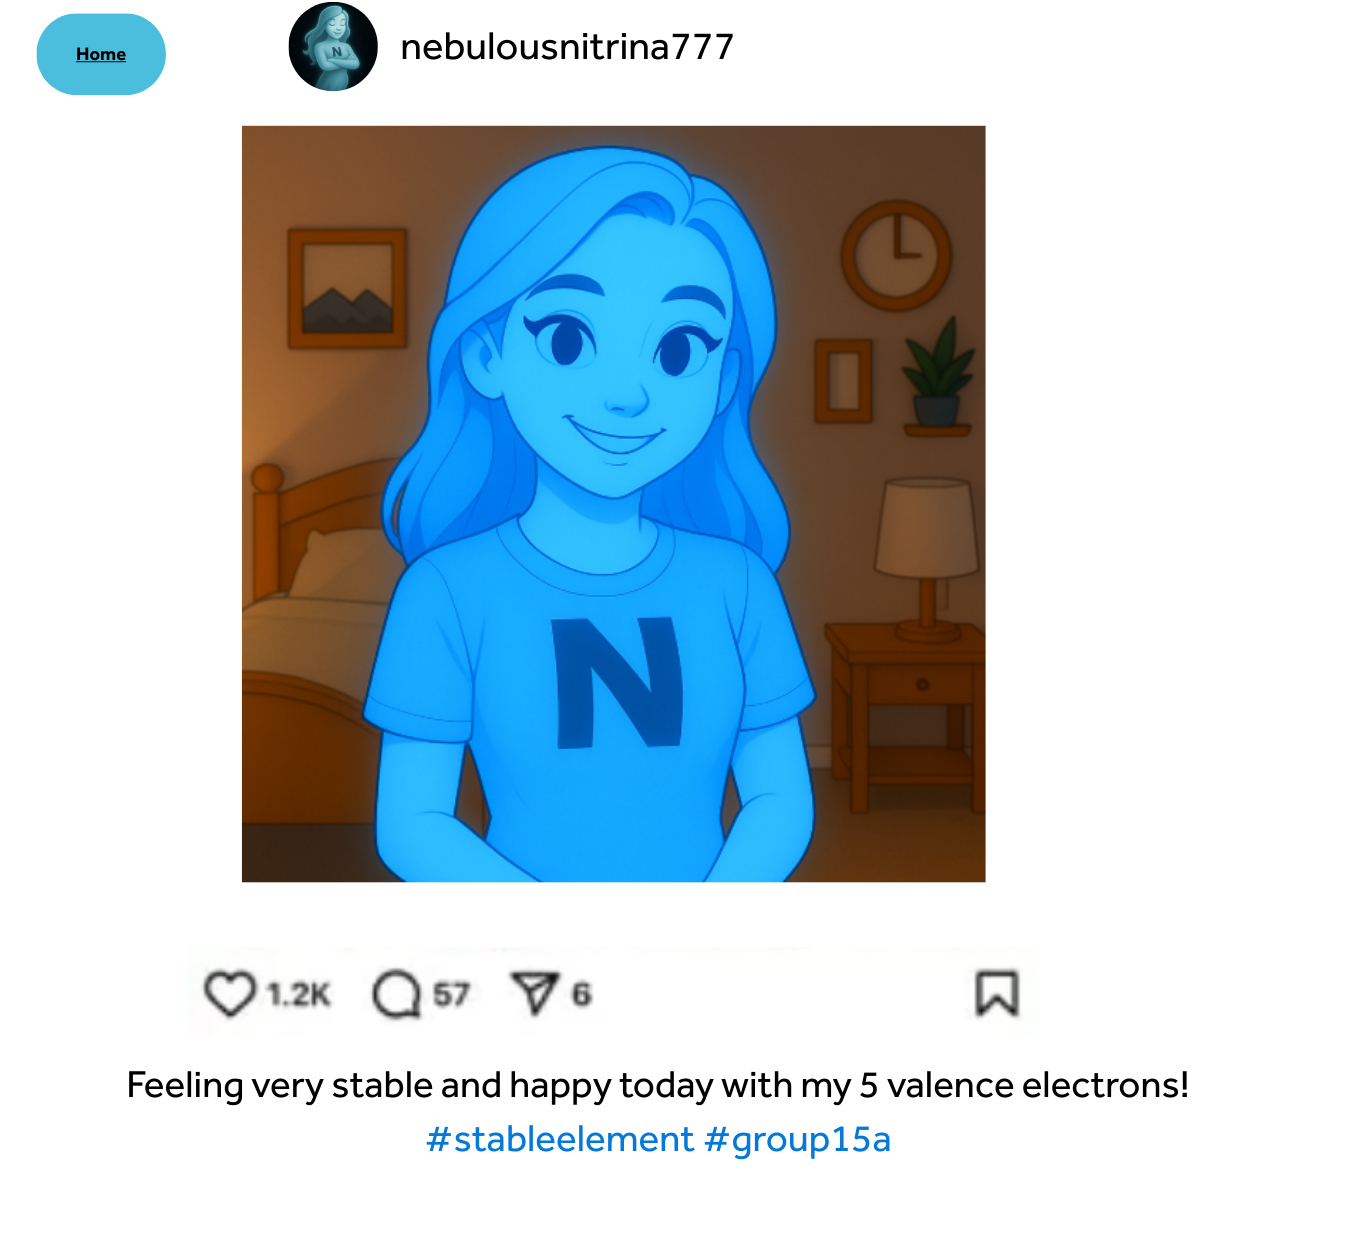Click the Home button
The height and width of the screenshot is (1256, 1366).
(x=101, y=54)
